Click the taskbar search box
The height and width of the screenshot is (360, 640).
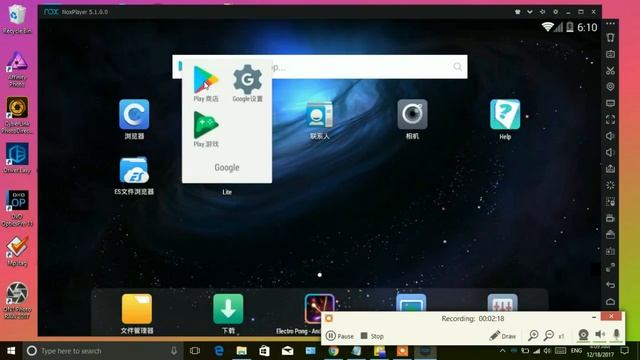click(x=102, y=351)
